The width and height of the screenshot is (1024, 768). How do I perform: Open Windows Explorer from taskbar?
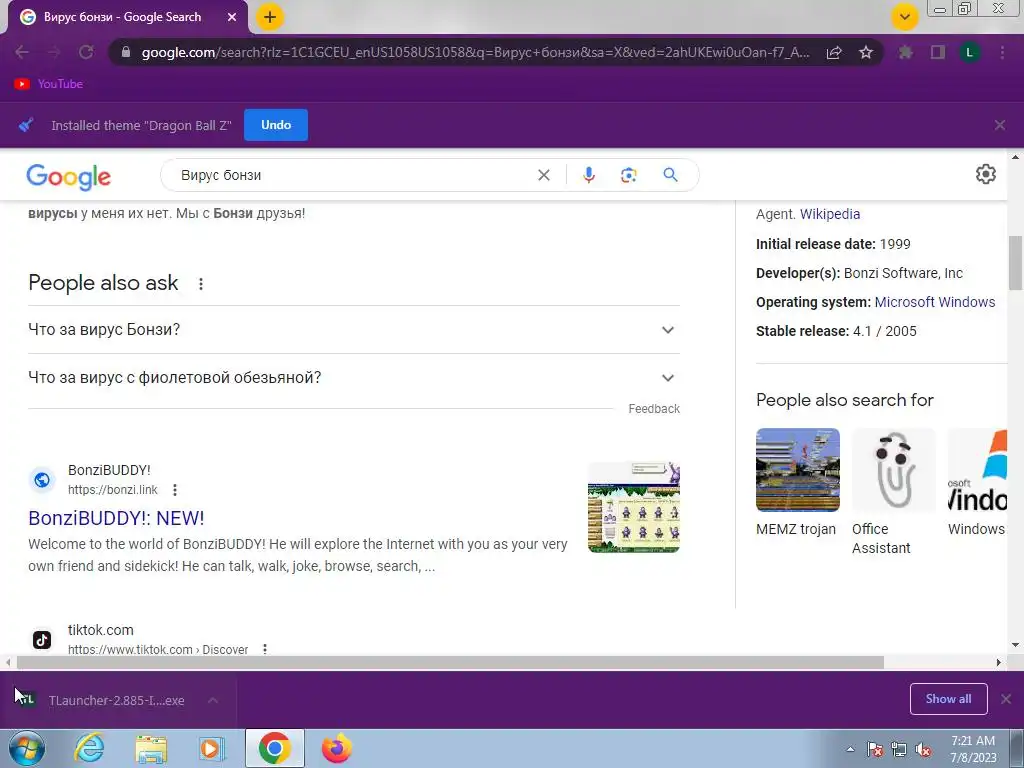[x=151, y=748]
